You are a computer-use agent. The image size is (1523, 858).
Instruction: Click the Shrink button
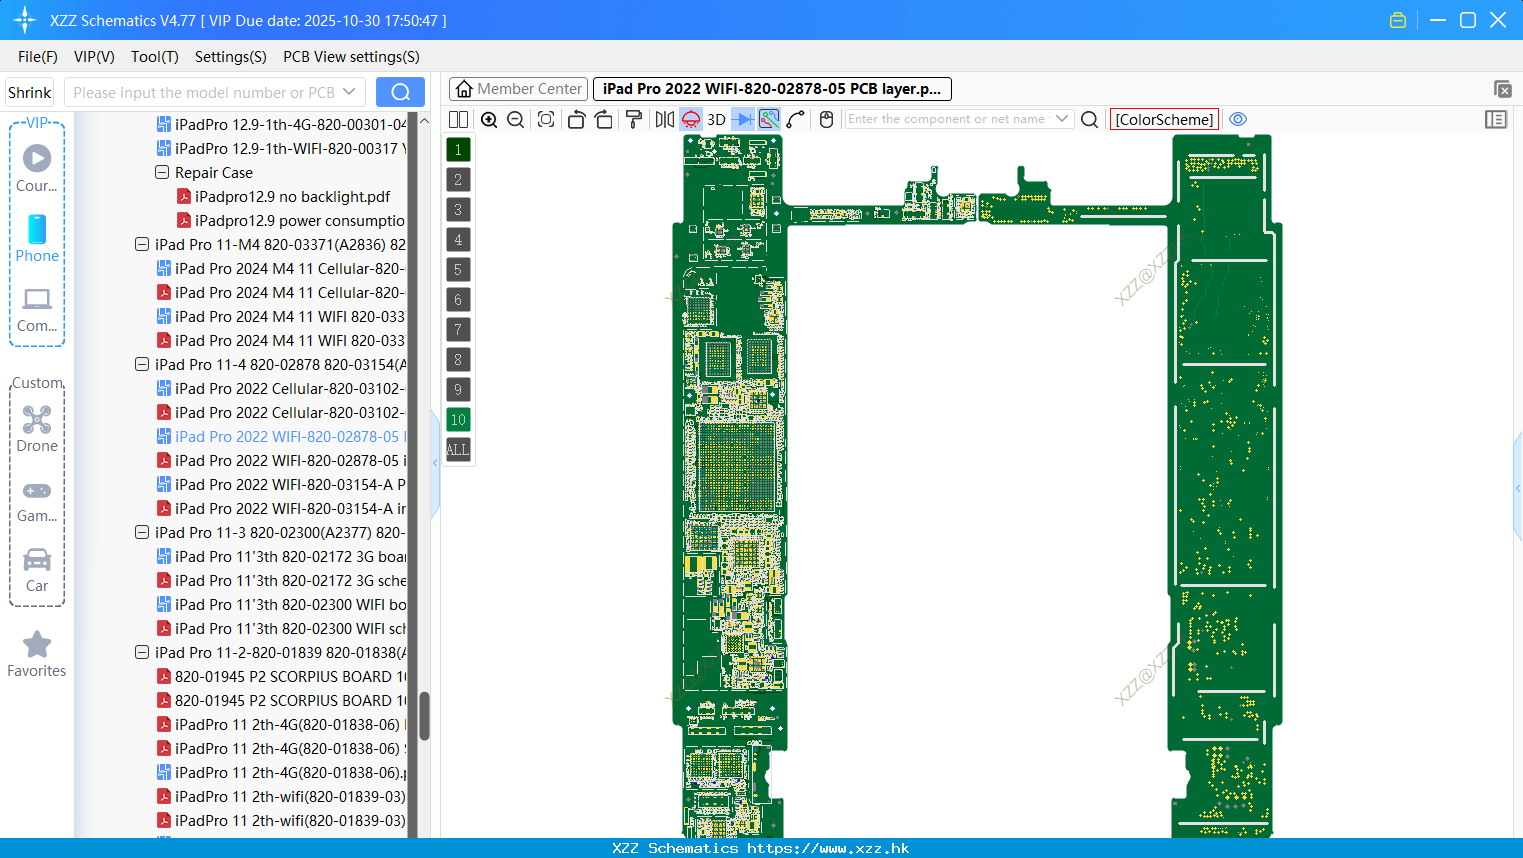click(x=30, y=92)
